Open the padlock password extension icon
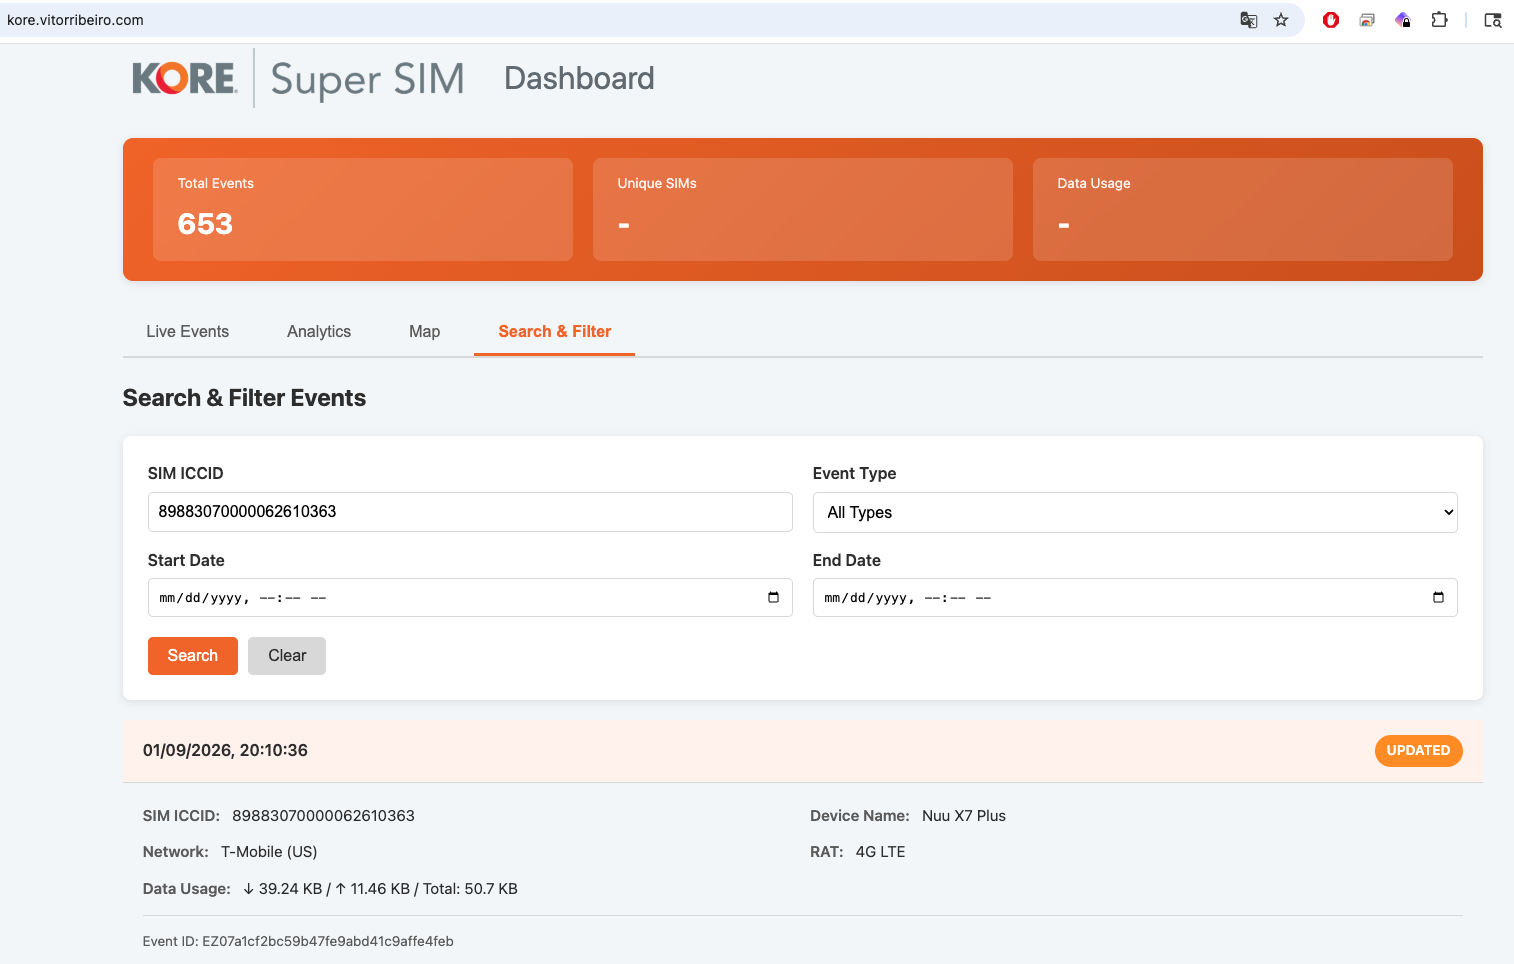This screenshot has width=1514, height=964. [1402, 20]
